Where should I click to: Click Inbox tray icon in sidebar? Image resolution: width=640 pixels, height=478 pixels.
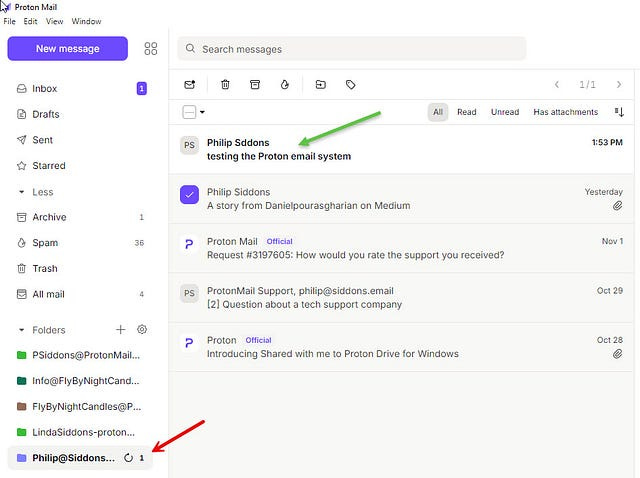[22, 89]
